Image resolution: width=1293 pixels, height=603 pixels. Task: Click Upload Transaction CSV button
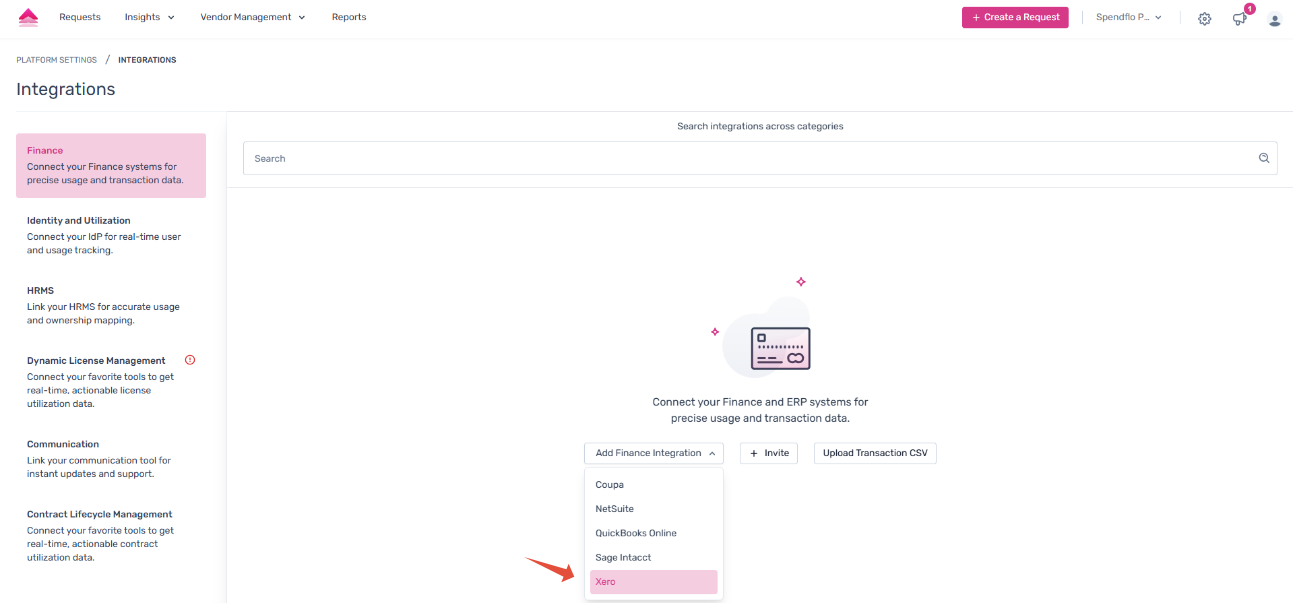[875, 453]
